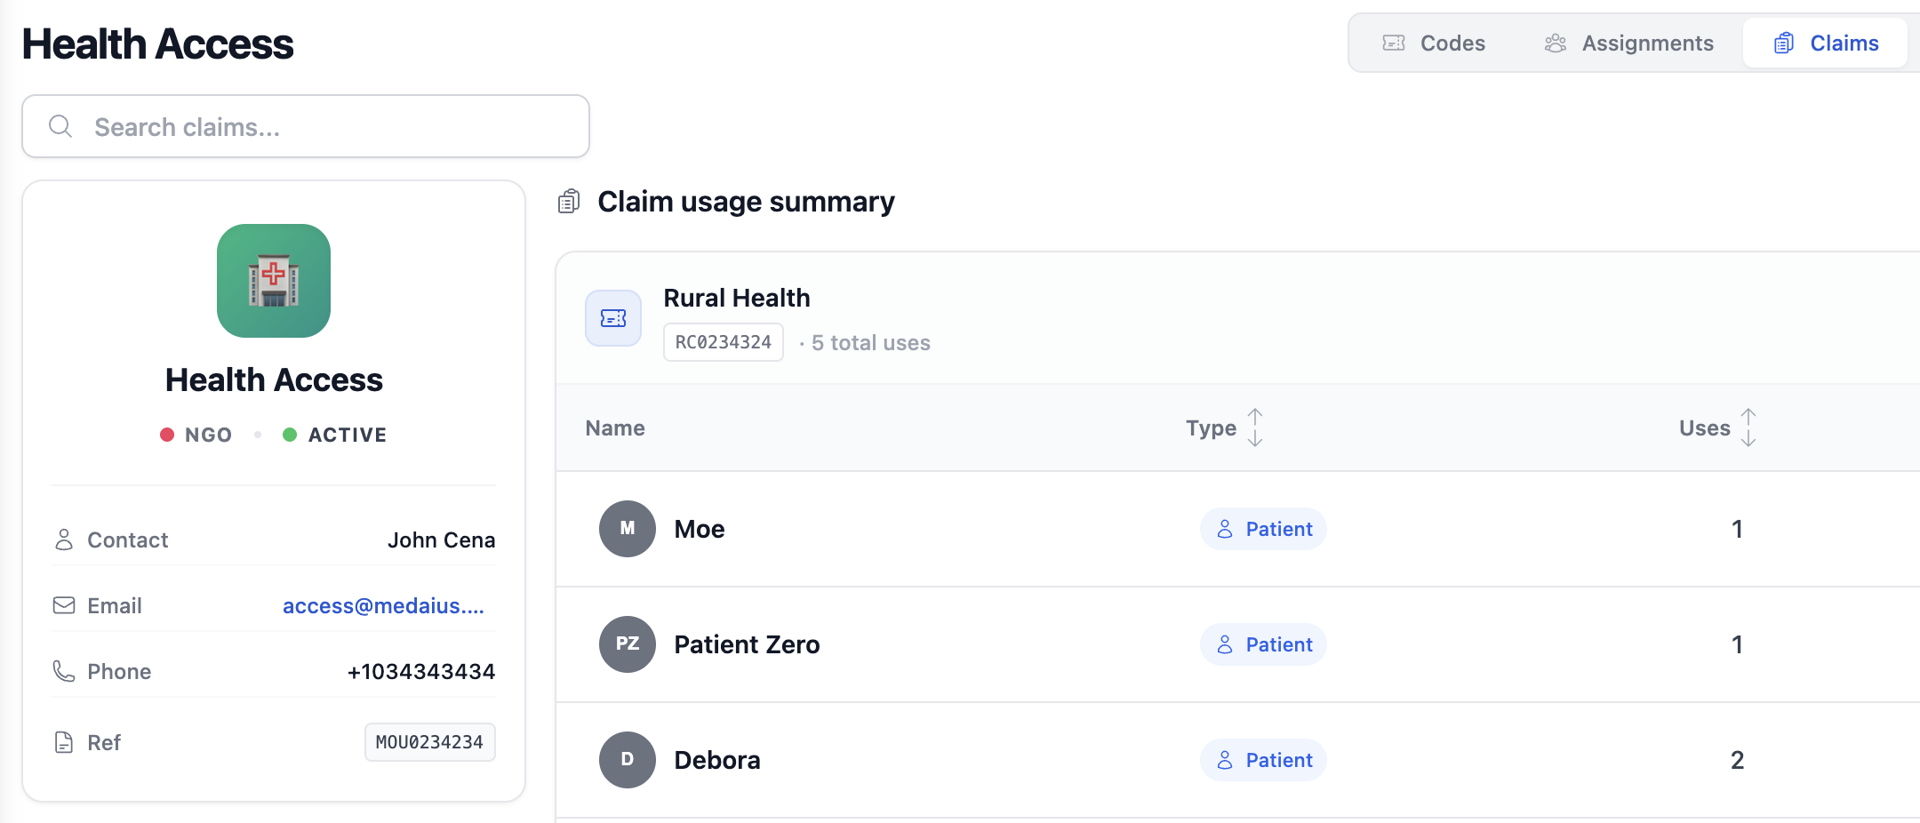Viewport: 1920px width, 823px height.
Task: Select the Assignments people icon
Action: coord(1554,43)
